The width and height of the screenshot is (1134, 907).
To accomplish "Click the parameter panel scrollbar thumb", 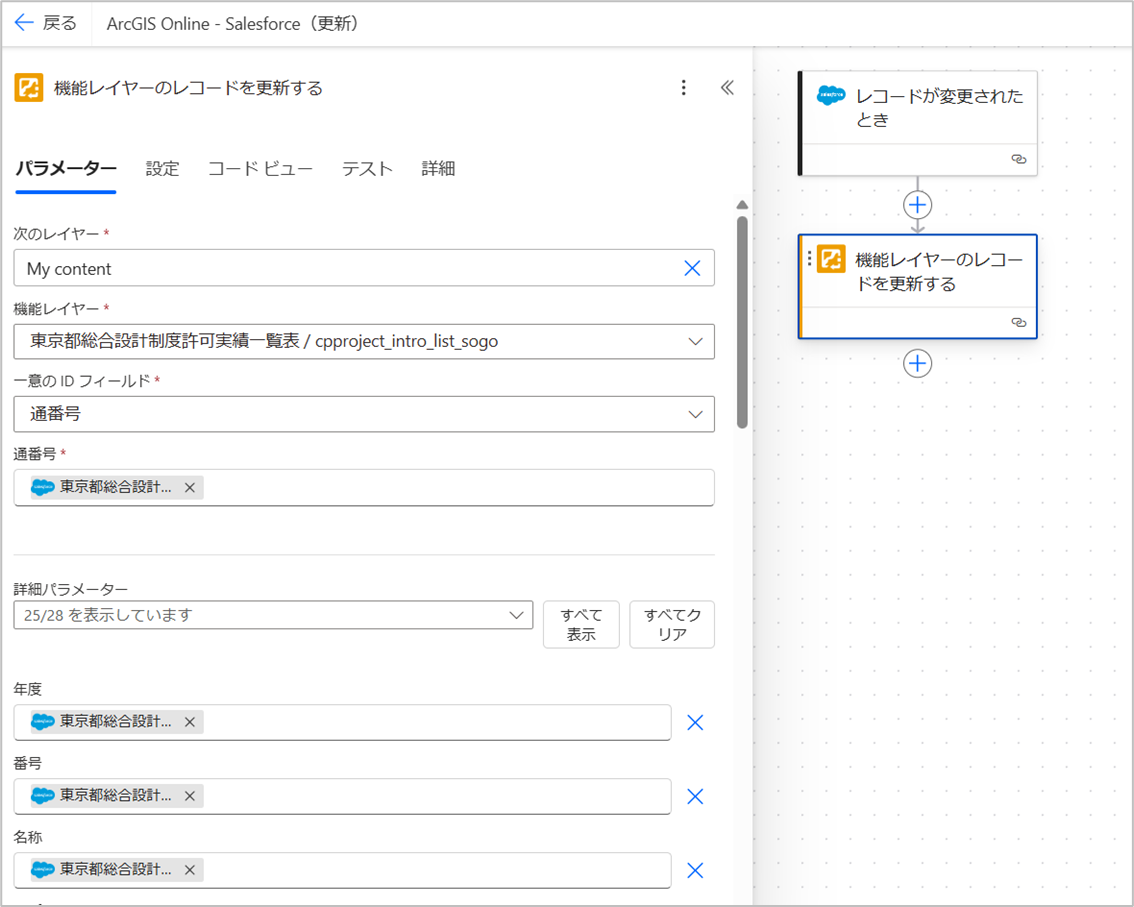I will coord(742,322).
